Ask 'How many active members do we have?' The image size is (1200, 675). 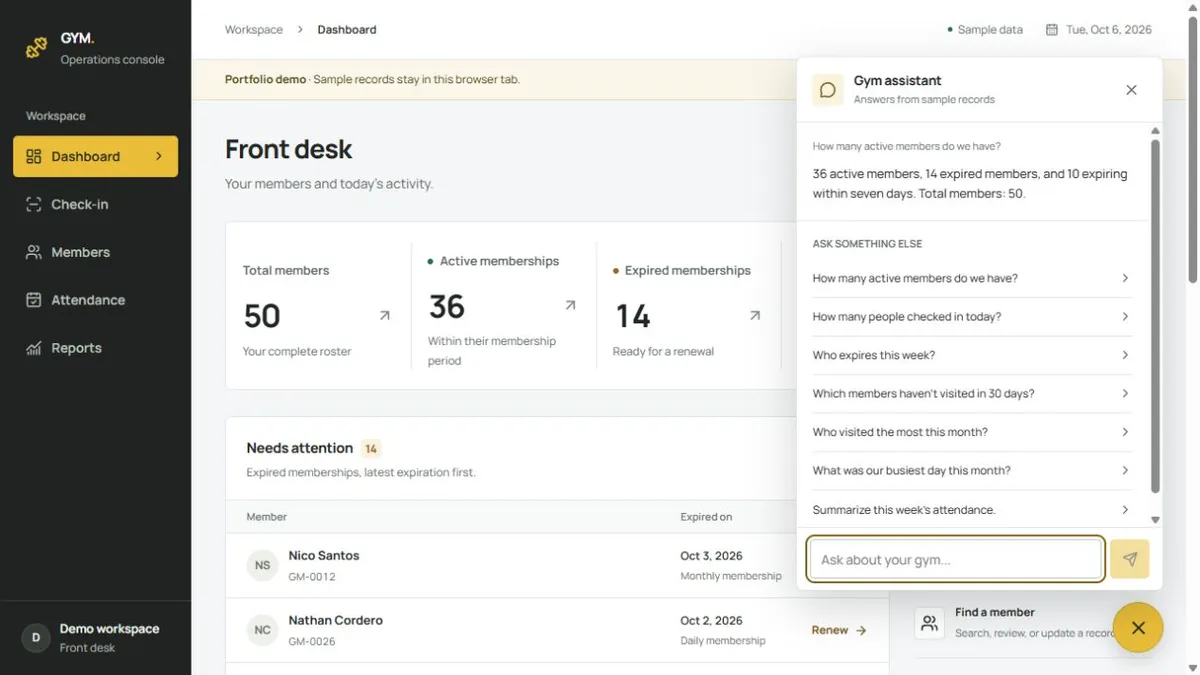pyautogui.click(x=972, y=278)
